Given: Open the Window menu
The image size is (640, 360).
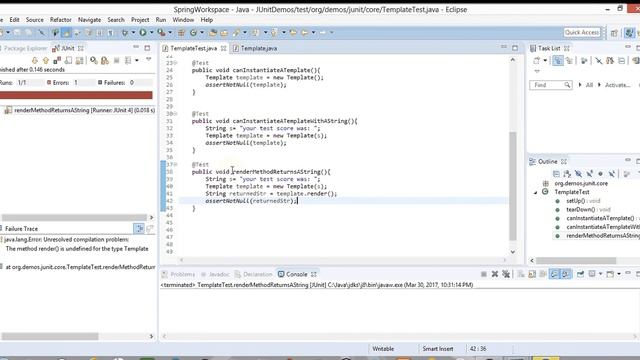Looking at the screenshot, I should click(183, 20).
